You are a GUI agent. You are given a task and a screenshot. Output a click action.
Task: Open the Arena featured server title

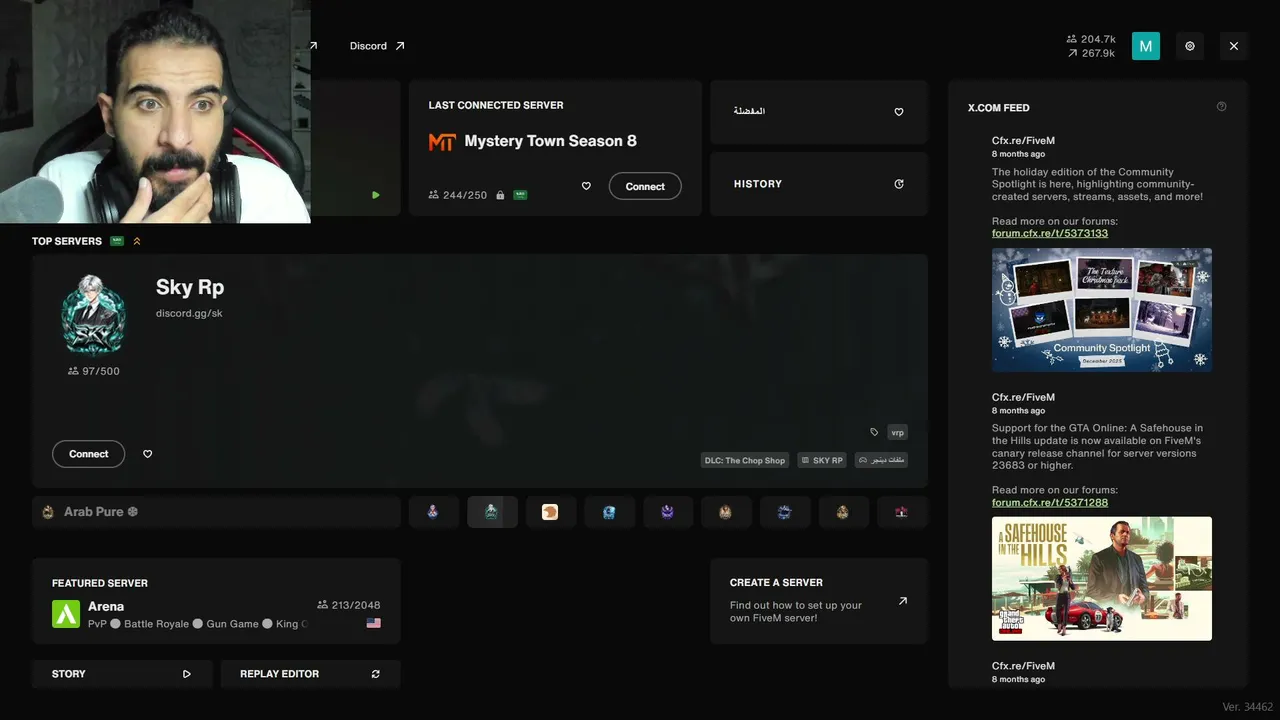106,606
